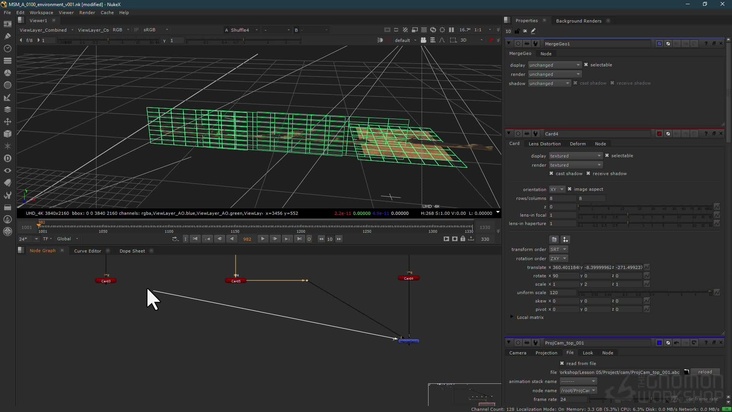The image size is (732, 412).
Task: Open the 3D nodes cube icon
Action: [7, 134]
